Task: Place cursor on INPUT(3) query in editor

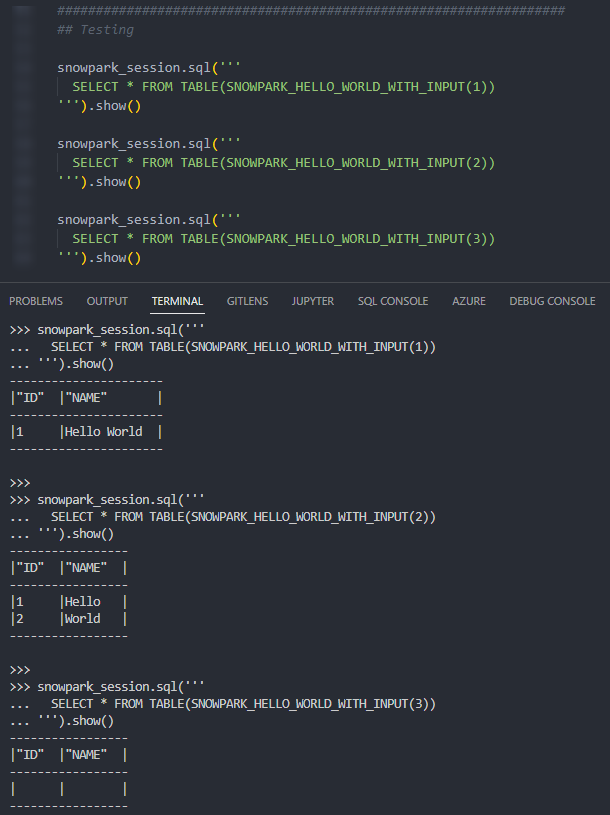Action: coord(284,239)
